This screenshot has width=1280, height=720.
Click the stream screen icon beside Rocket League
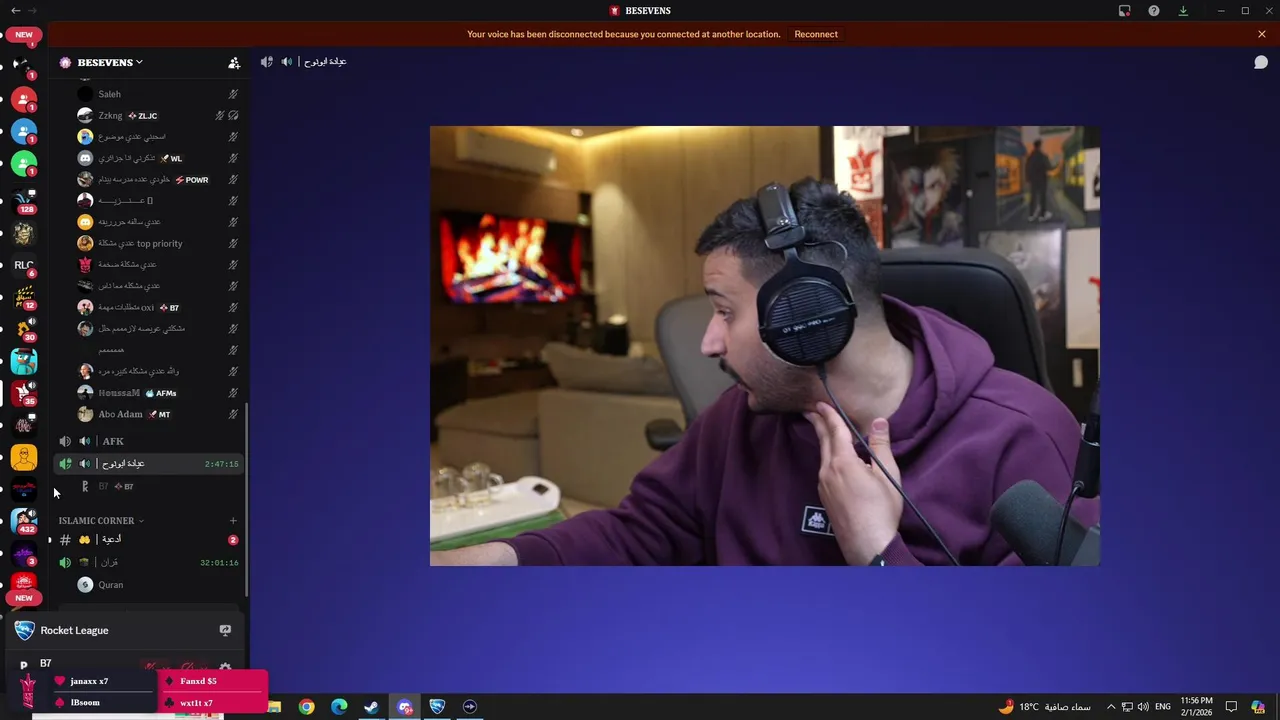point(225,630)
